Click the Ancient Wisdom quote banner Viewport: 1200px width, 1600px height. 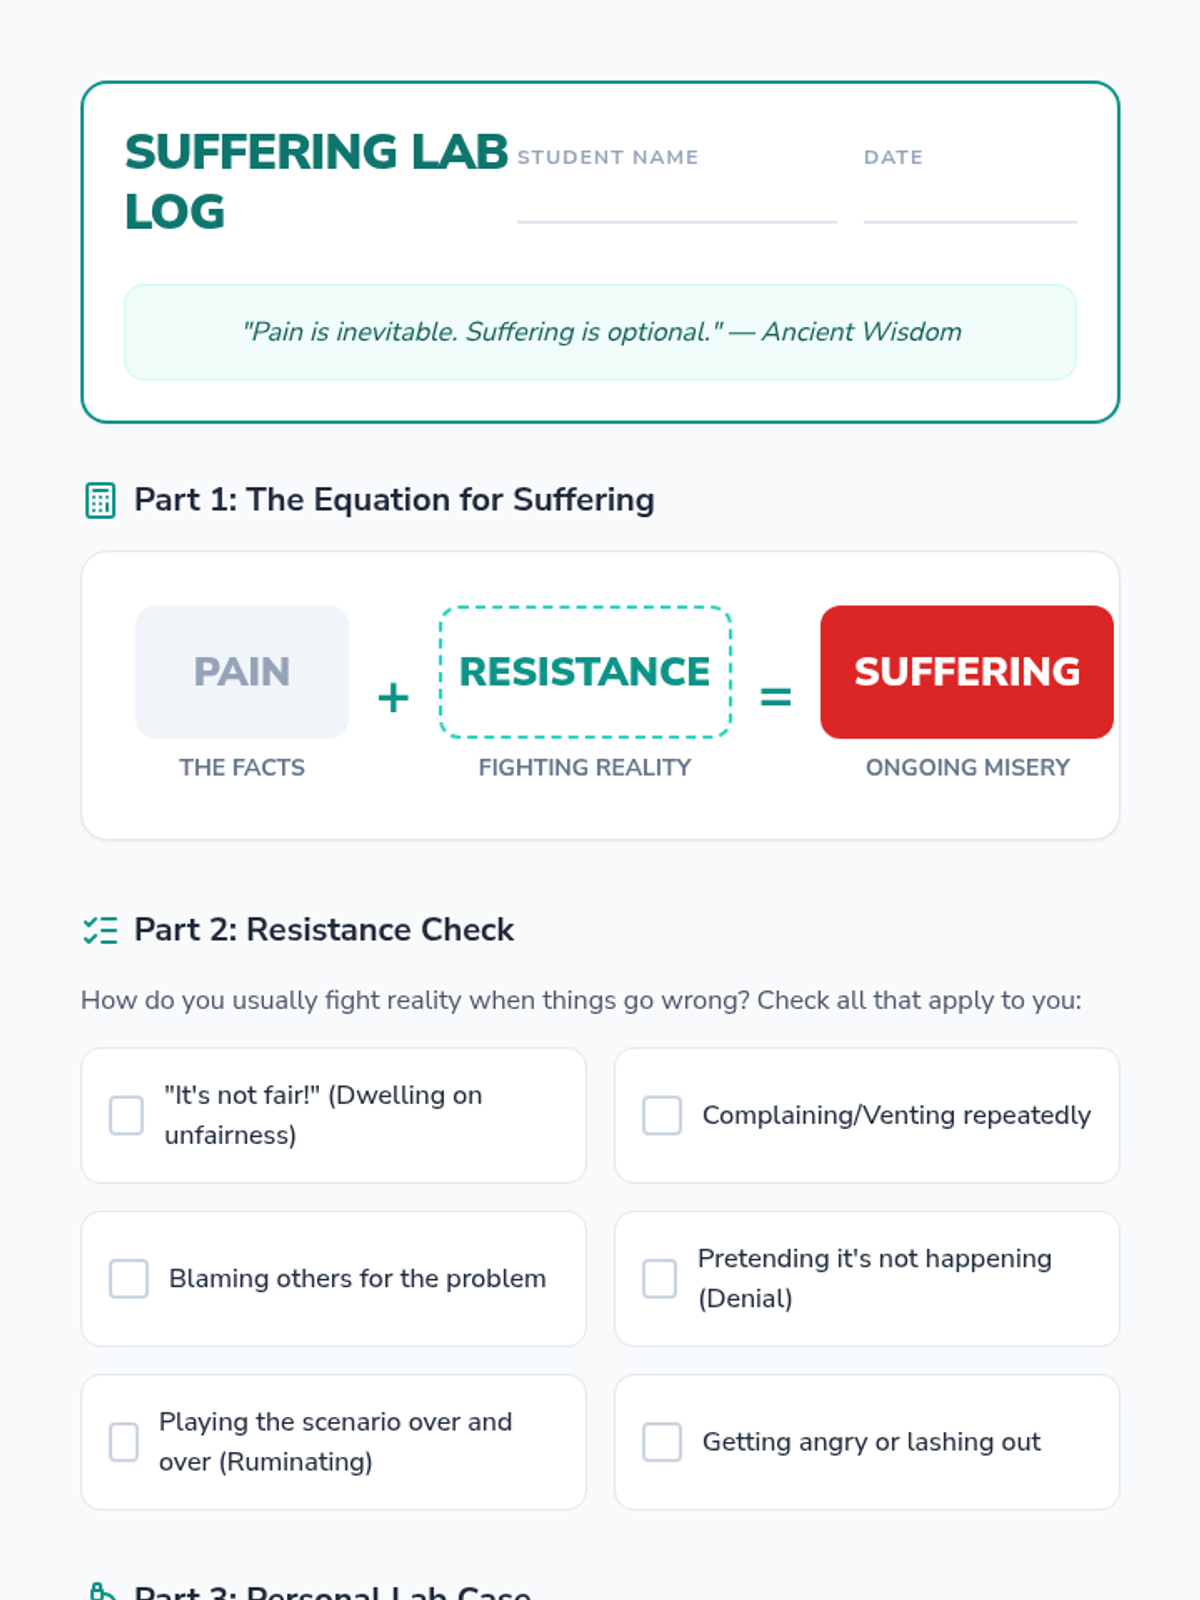pos(600,332)
